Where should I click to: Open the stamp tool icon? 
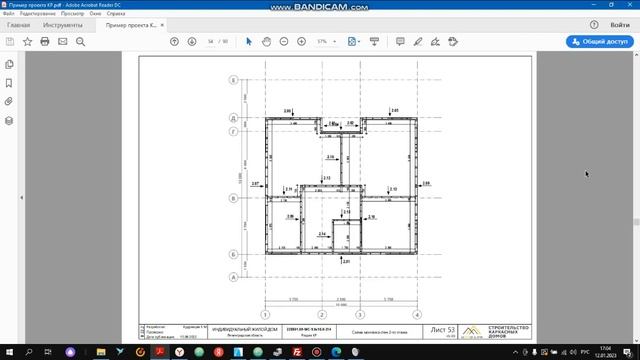tap(453, 42)
